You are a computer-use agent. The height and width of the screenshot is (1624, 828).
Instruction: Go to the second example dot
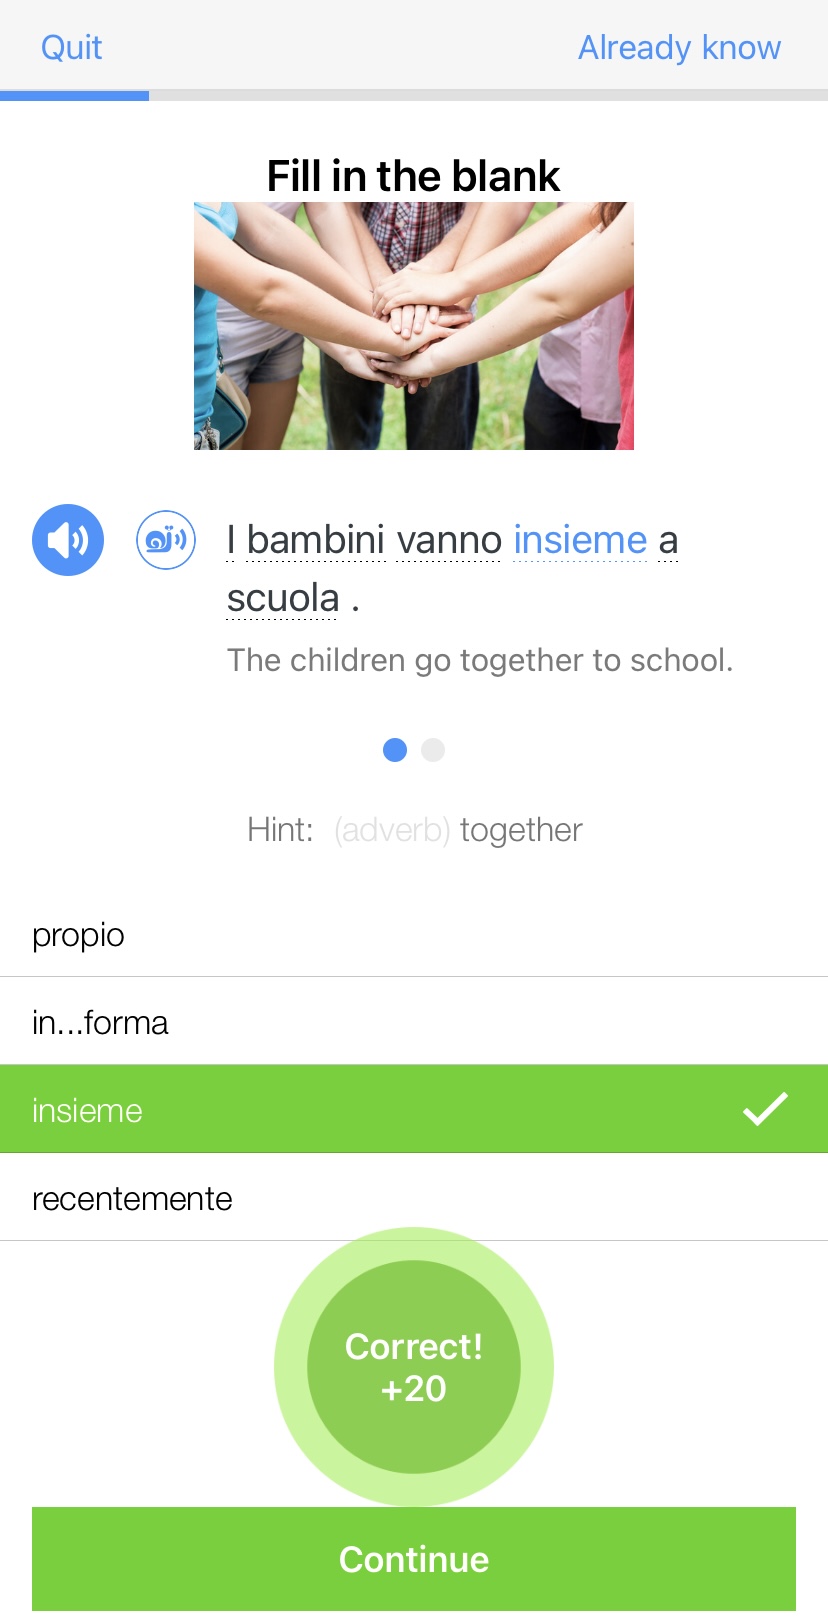[x=433, y=750]
